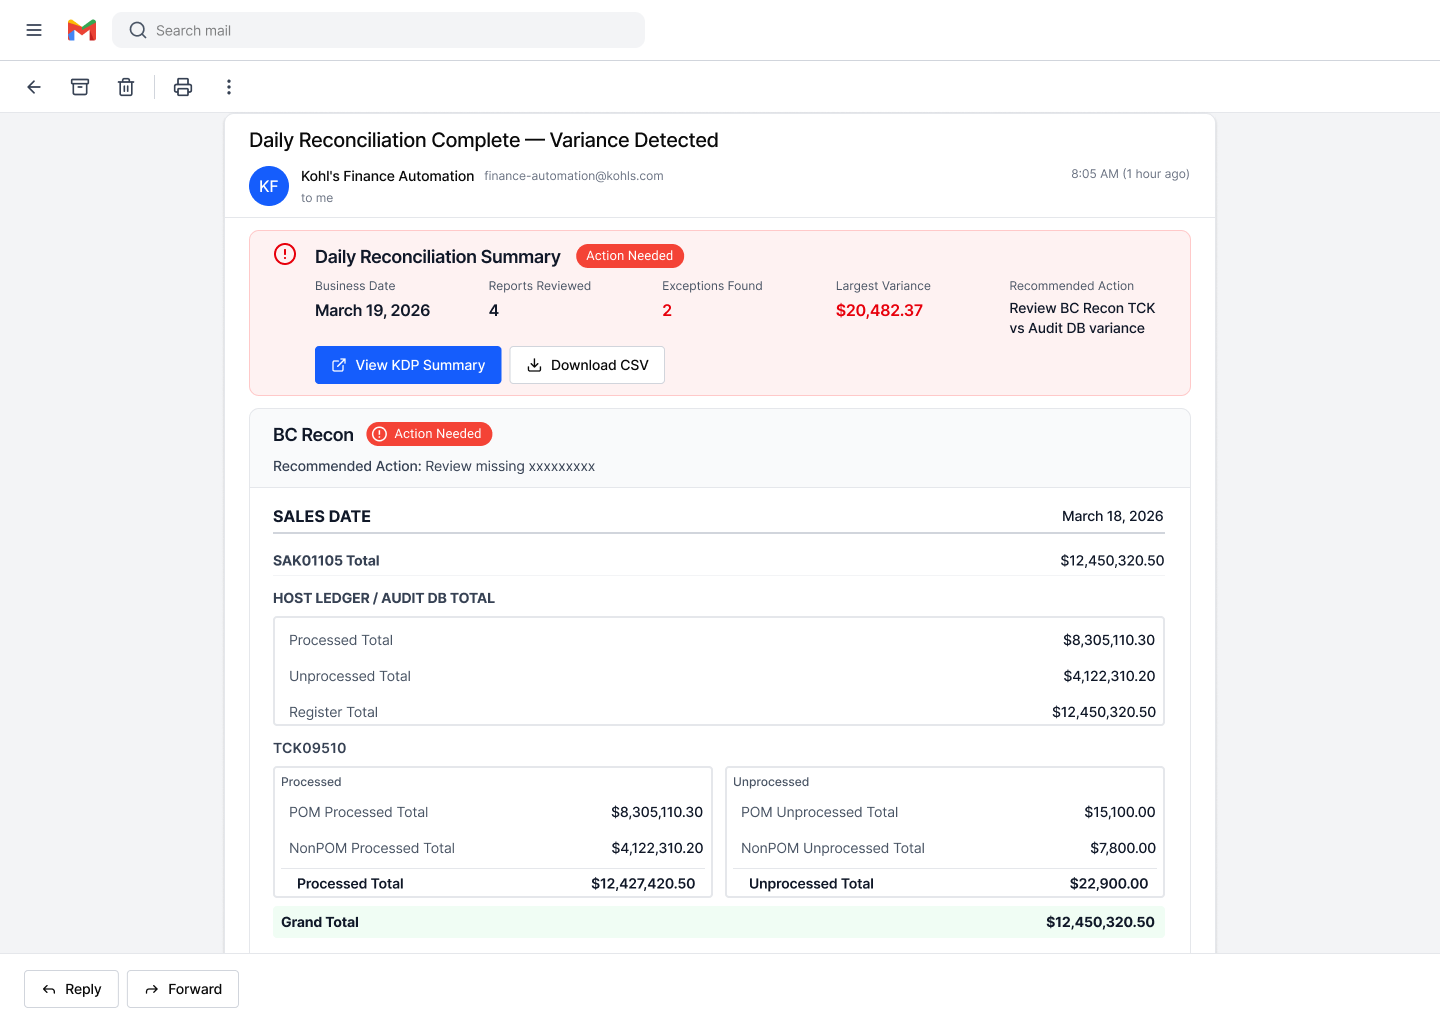Click the BC Recon heading
This screenshot has height=1024, width=1440.
pyautogui.click(x=313, y=435)
